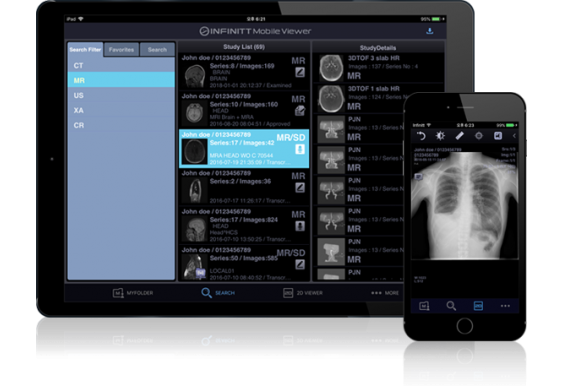Select the 3DTOF 1 slab HR series
Viewport: 564px width, 386px height.
[378, 99]
